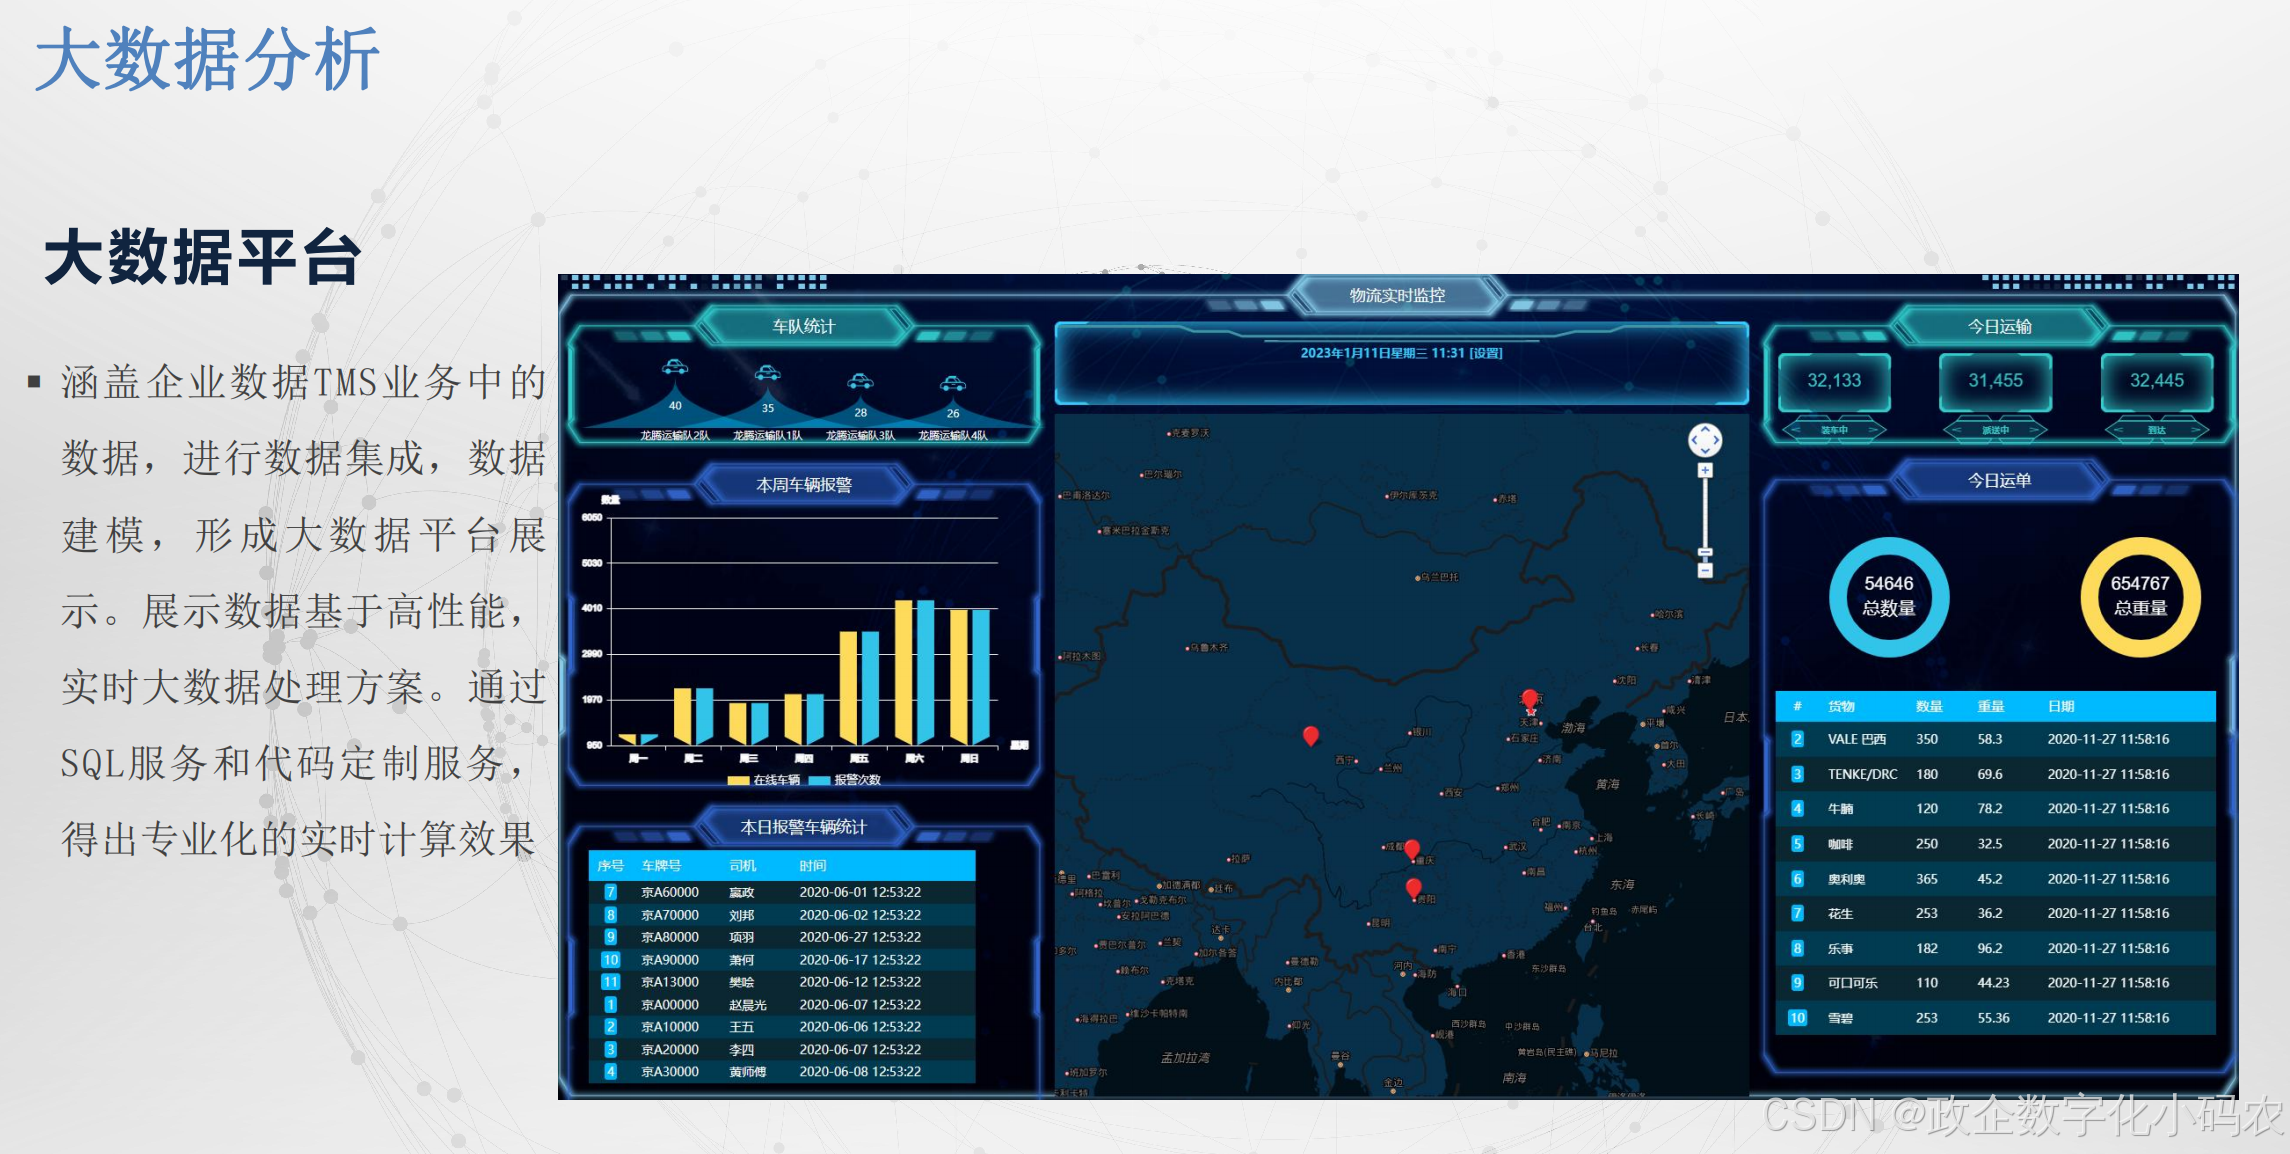
Task: Click right arrow next to 到达
Action: tap(2197, 430)
